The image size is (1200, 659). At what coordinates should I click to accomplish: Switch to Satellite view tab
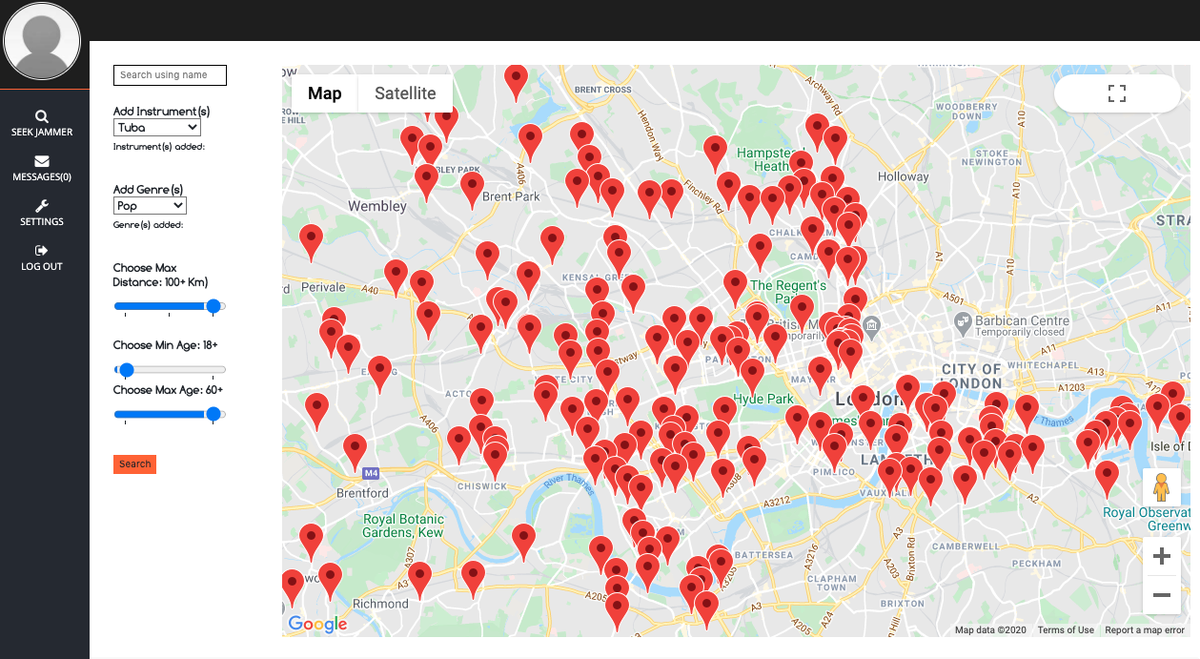[405, 93]
